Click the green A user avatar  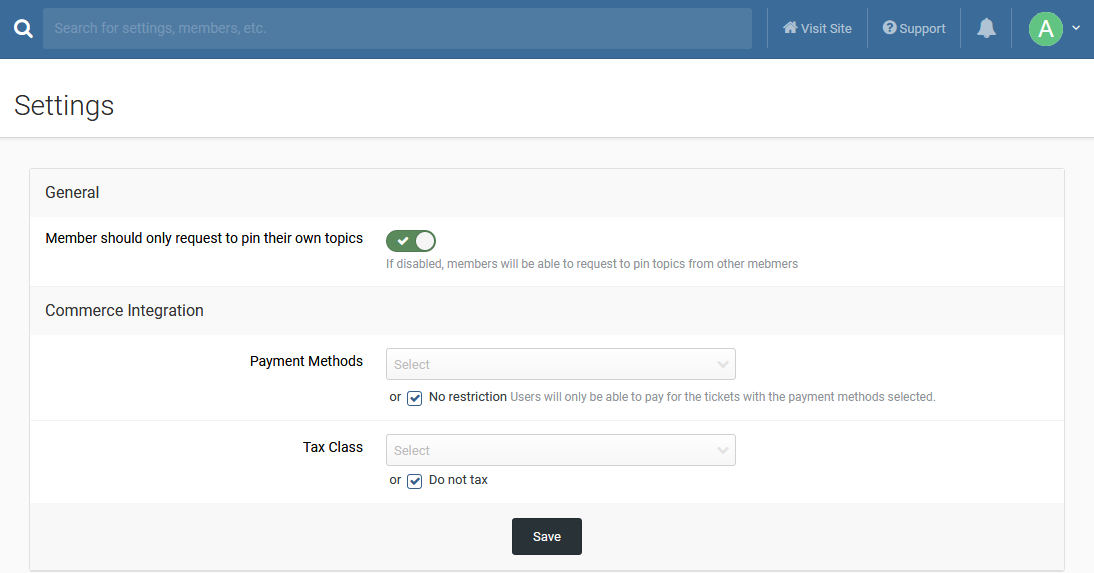(1045, 29)
